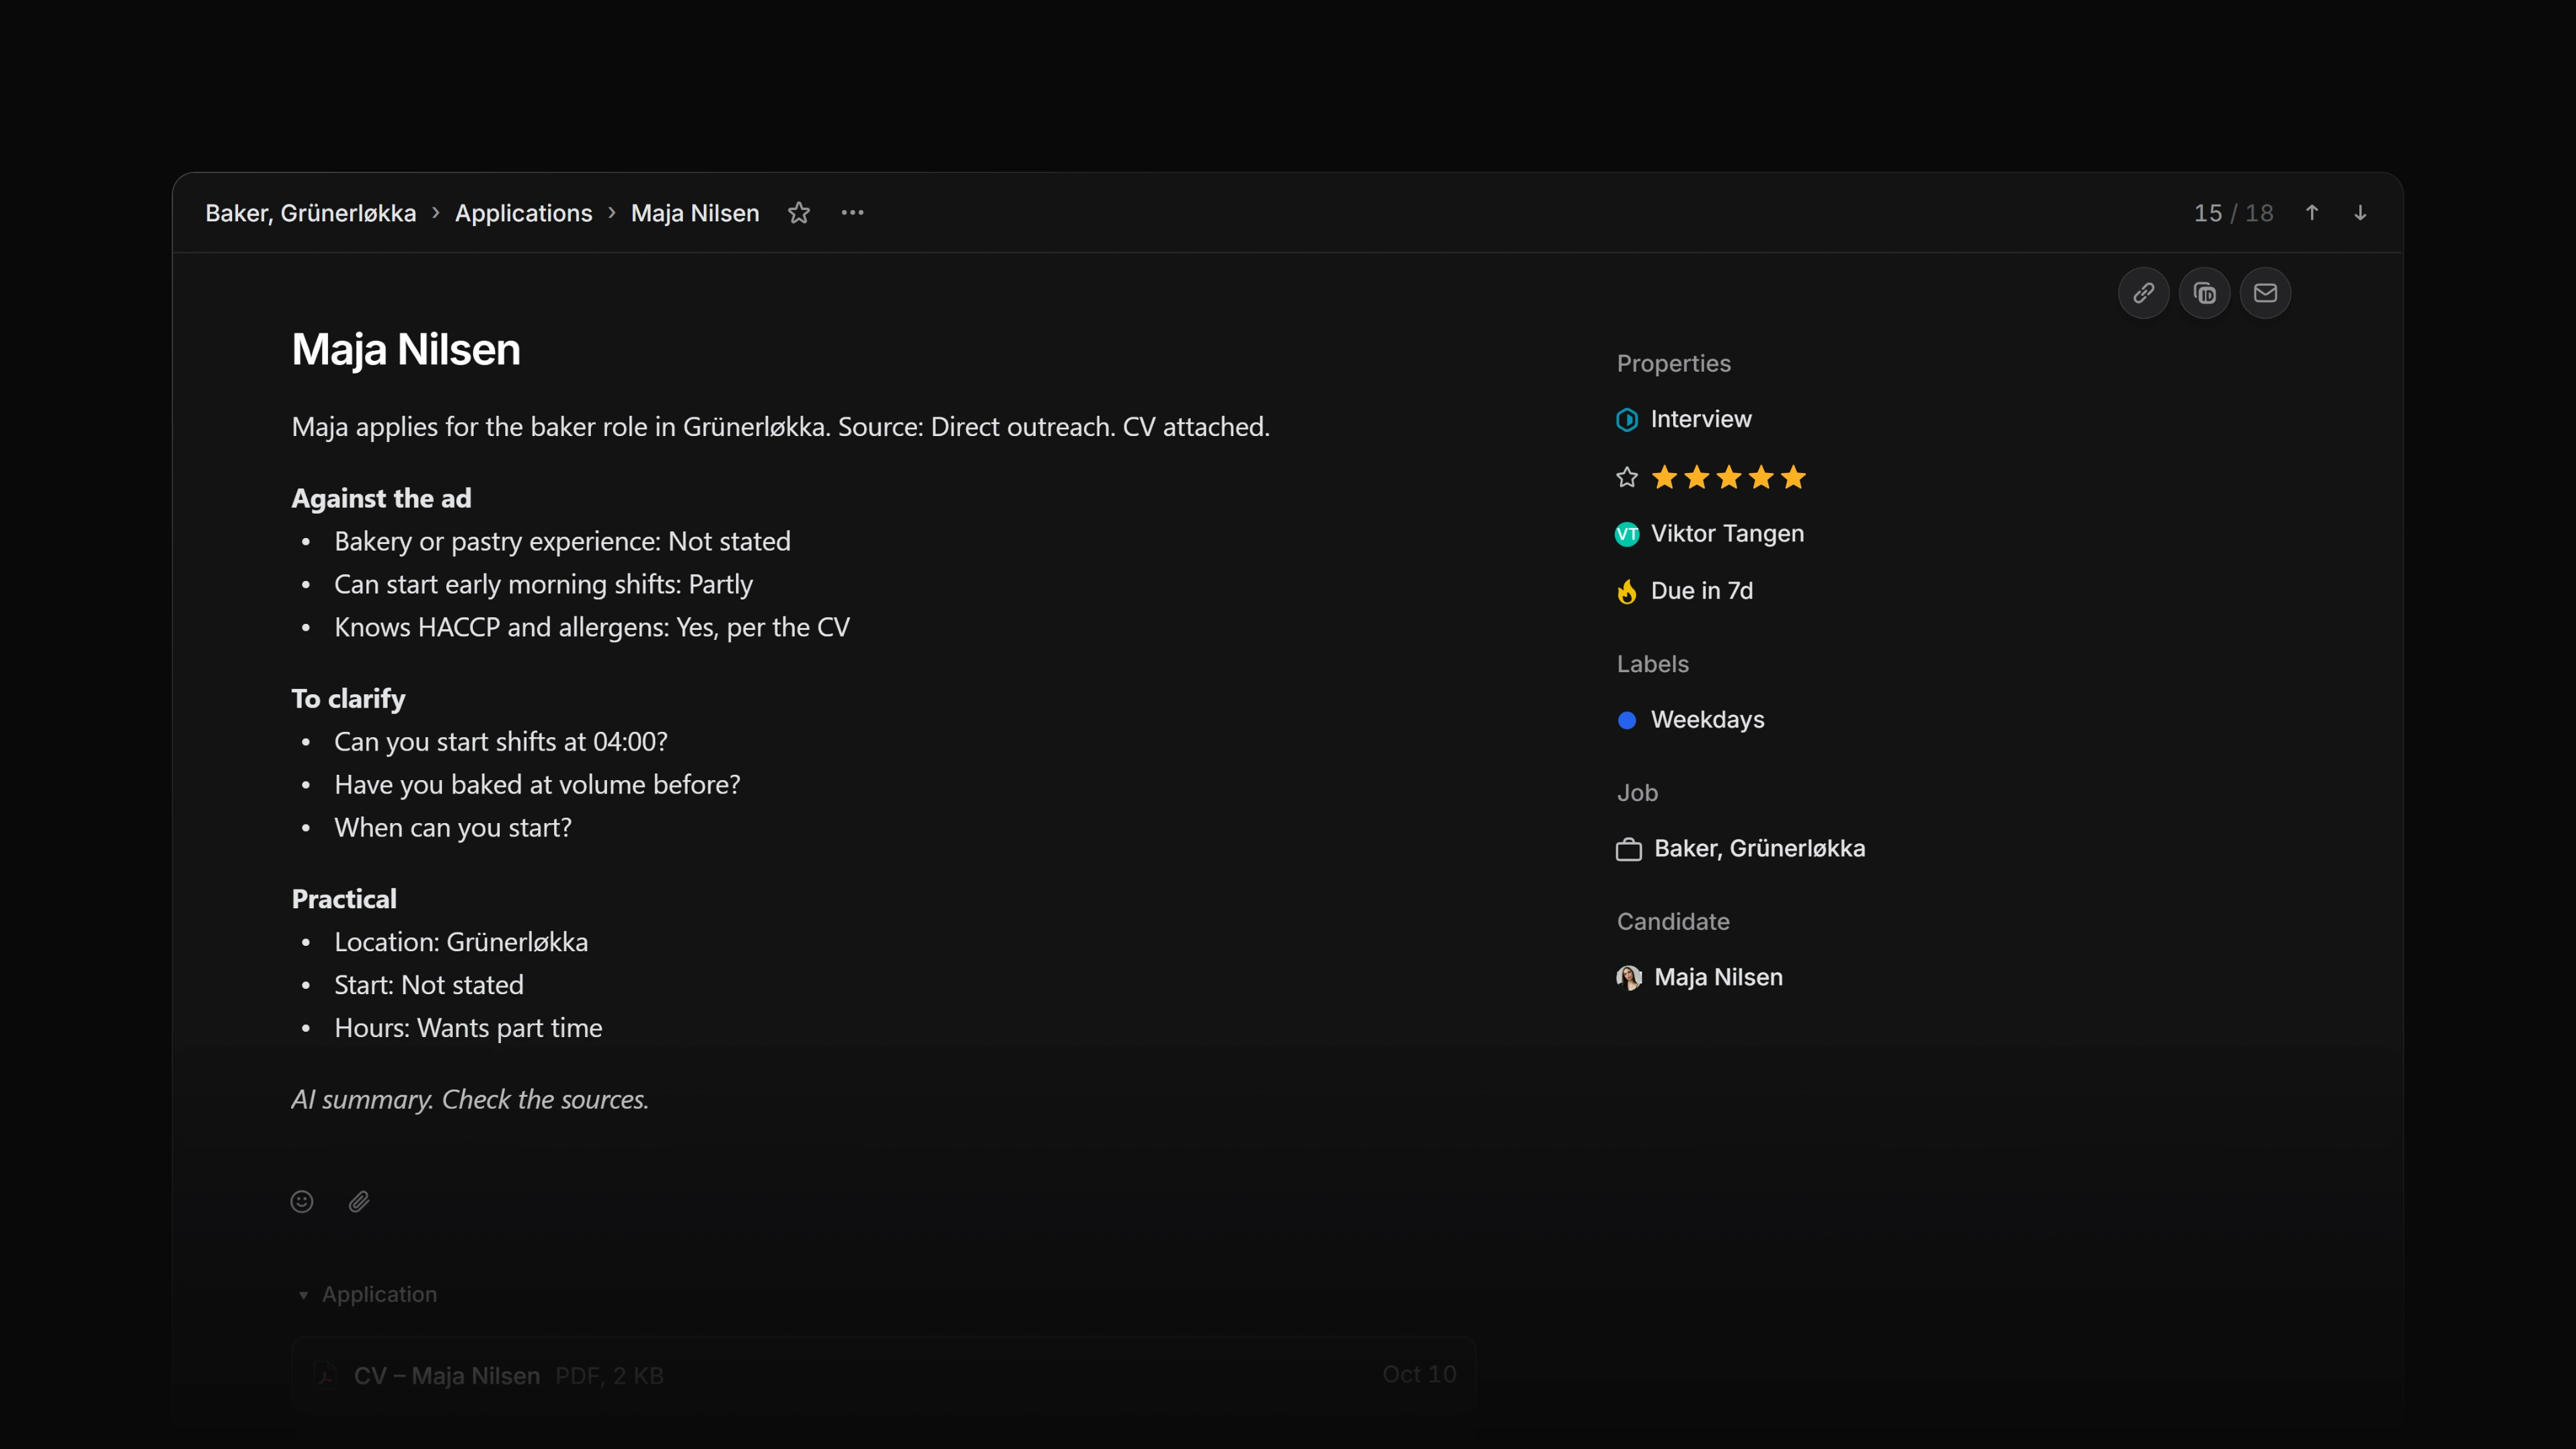Attach a file with paperclip icon
Screen dimensions: 2576x1449
coord(359,1201)
